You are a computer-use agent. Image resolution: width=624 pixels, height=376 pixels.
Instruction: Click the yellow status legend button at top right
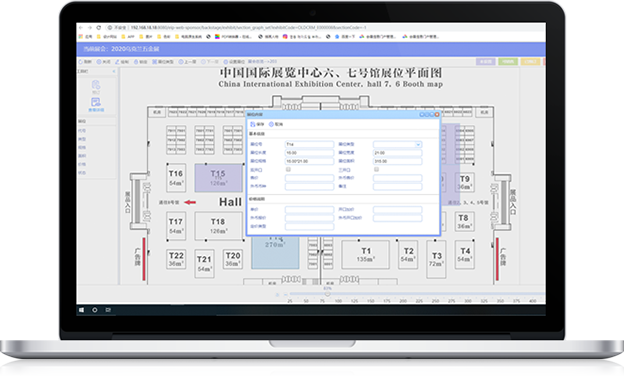(x=530, y=62)
